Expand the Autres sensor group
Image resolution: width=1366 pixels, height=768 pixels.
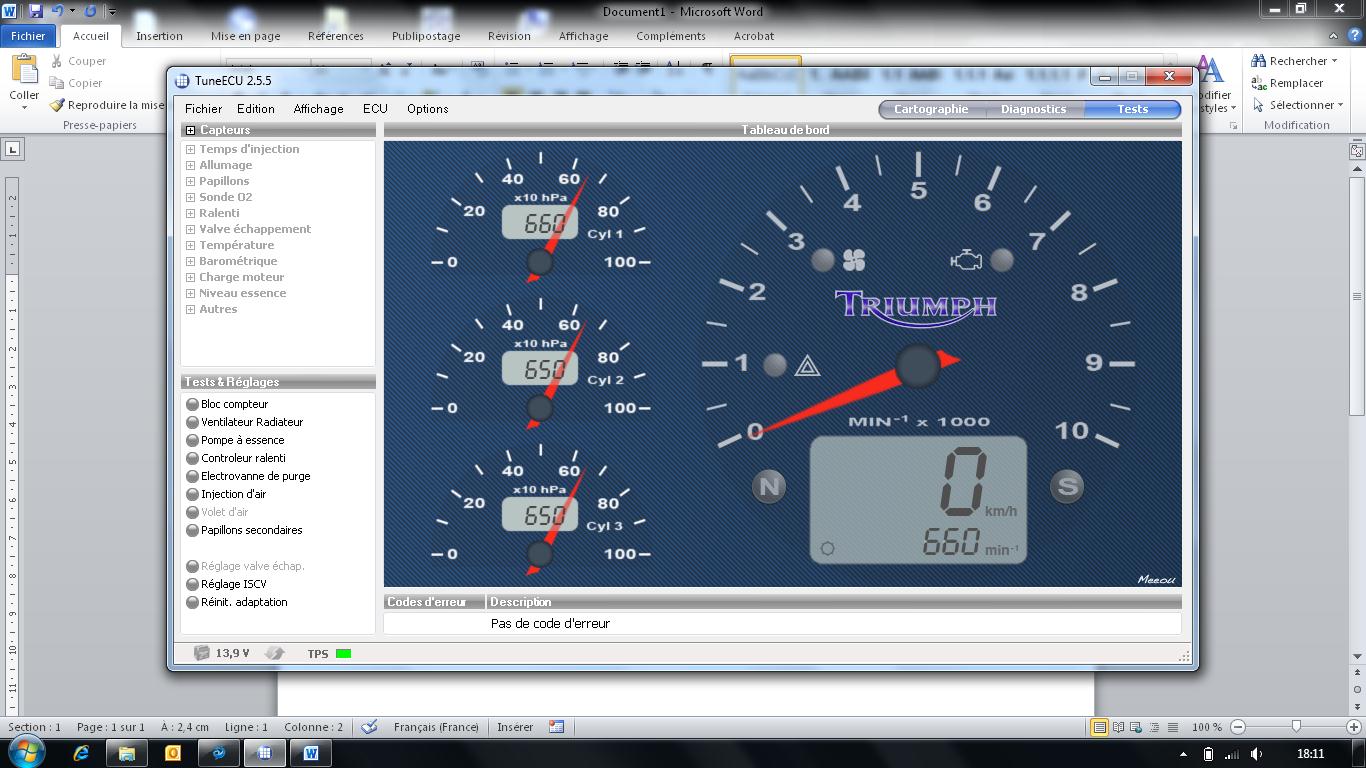click(190, 309)
